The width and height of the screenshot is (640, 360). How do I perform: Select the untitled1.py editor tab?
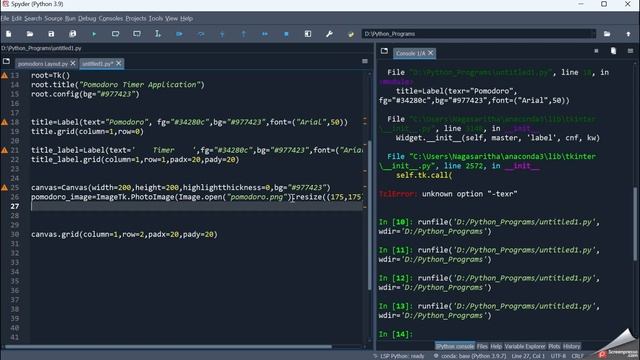pyautogui.click(x=97, y=64)
